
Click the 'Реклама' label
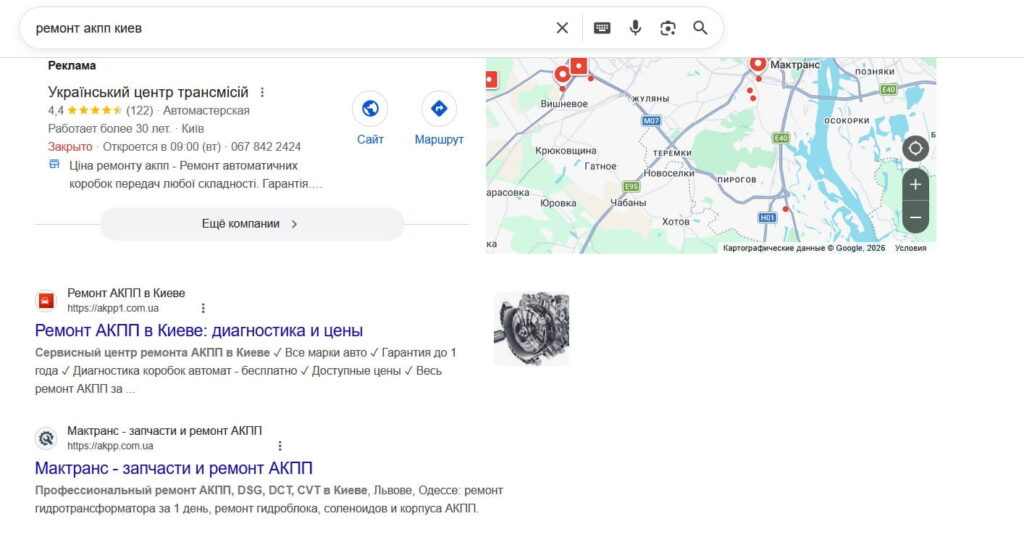click(x=72, y=65)
